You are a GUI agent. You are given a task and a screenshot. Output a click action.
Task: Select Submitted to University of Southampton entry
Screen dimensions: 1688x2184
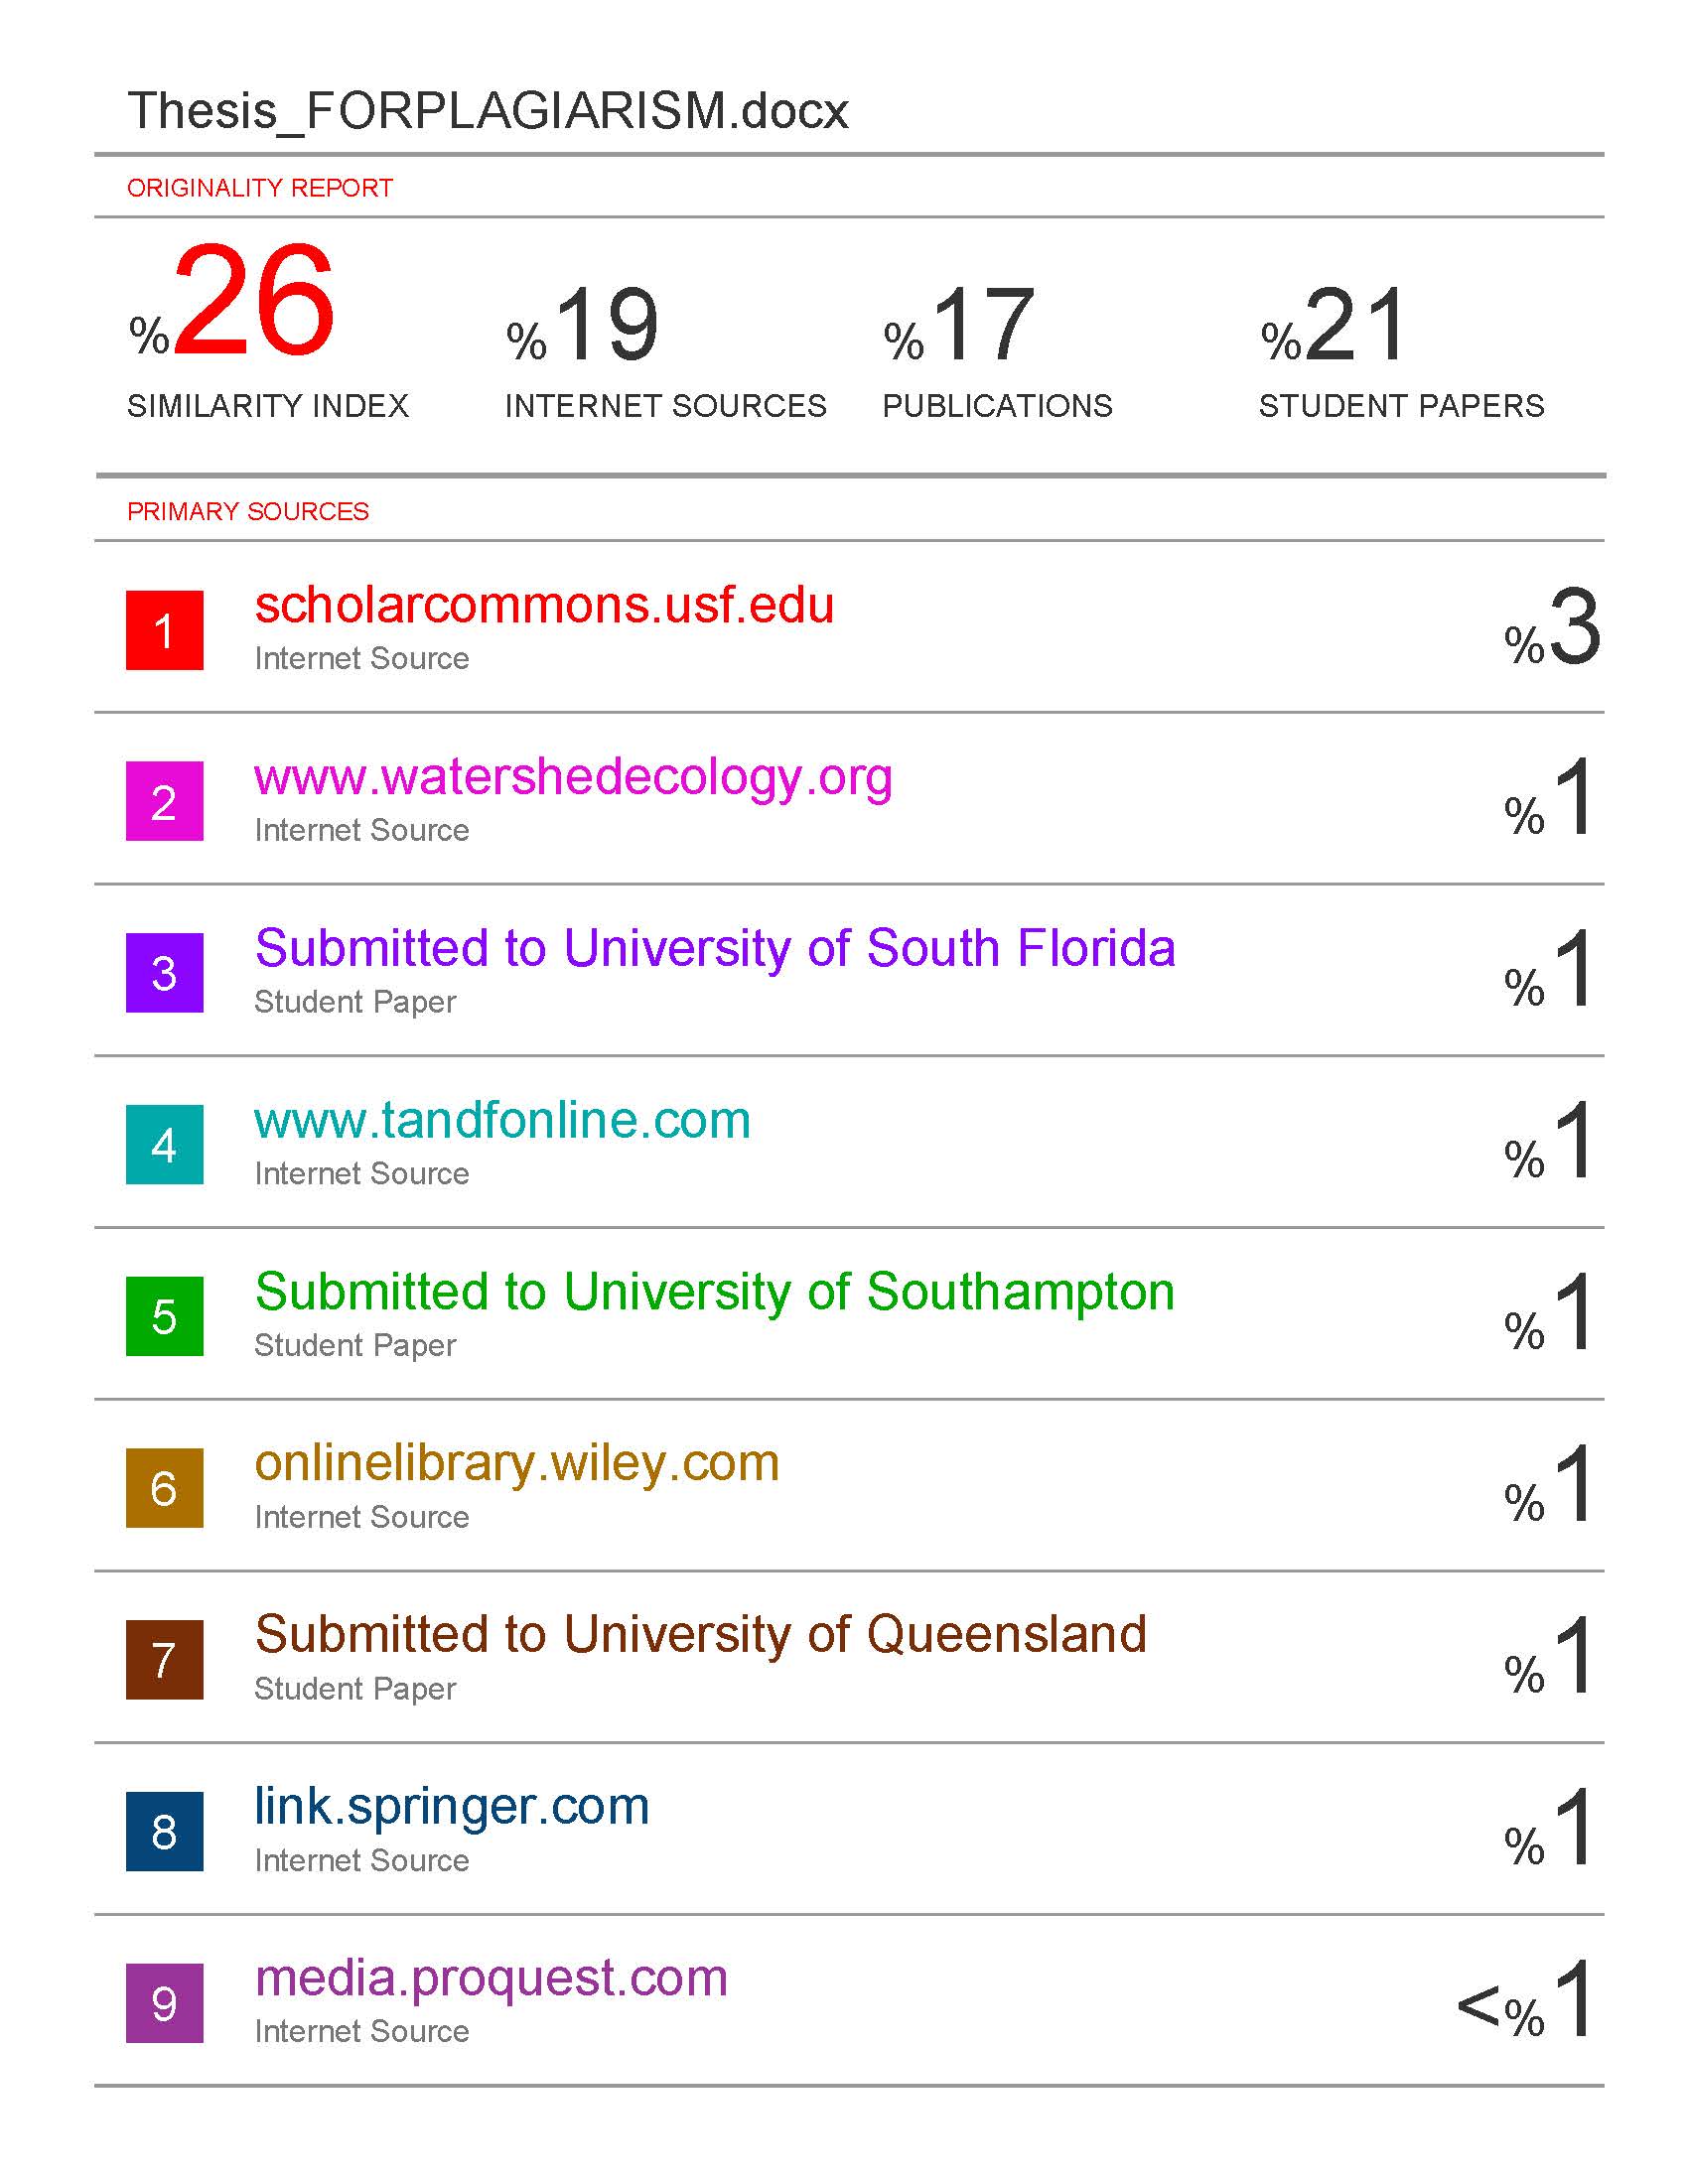pos(715,1292)
